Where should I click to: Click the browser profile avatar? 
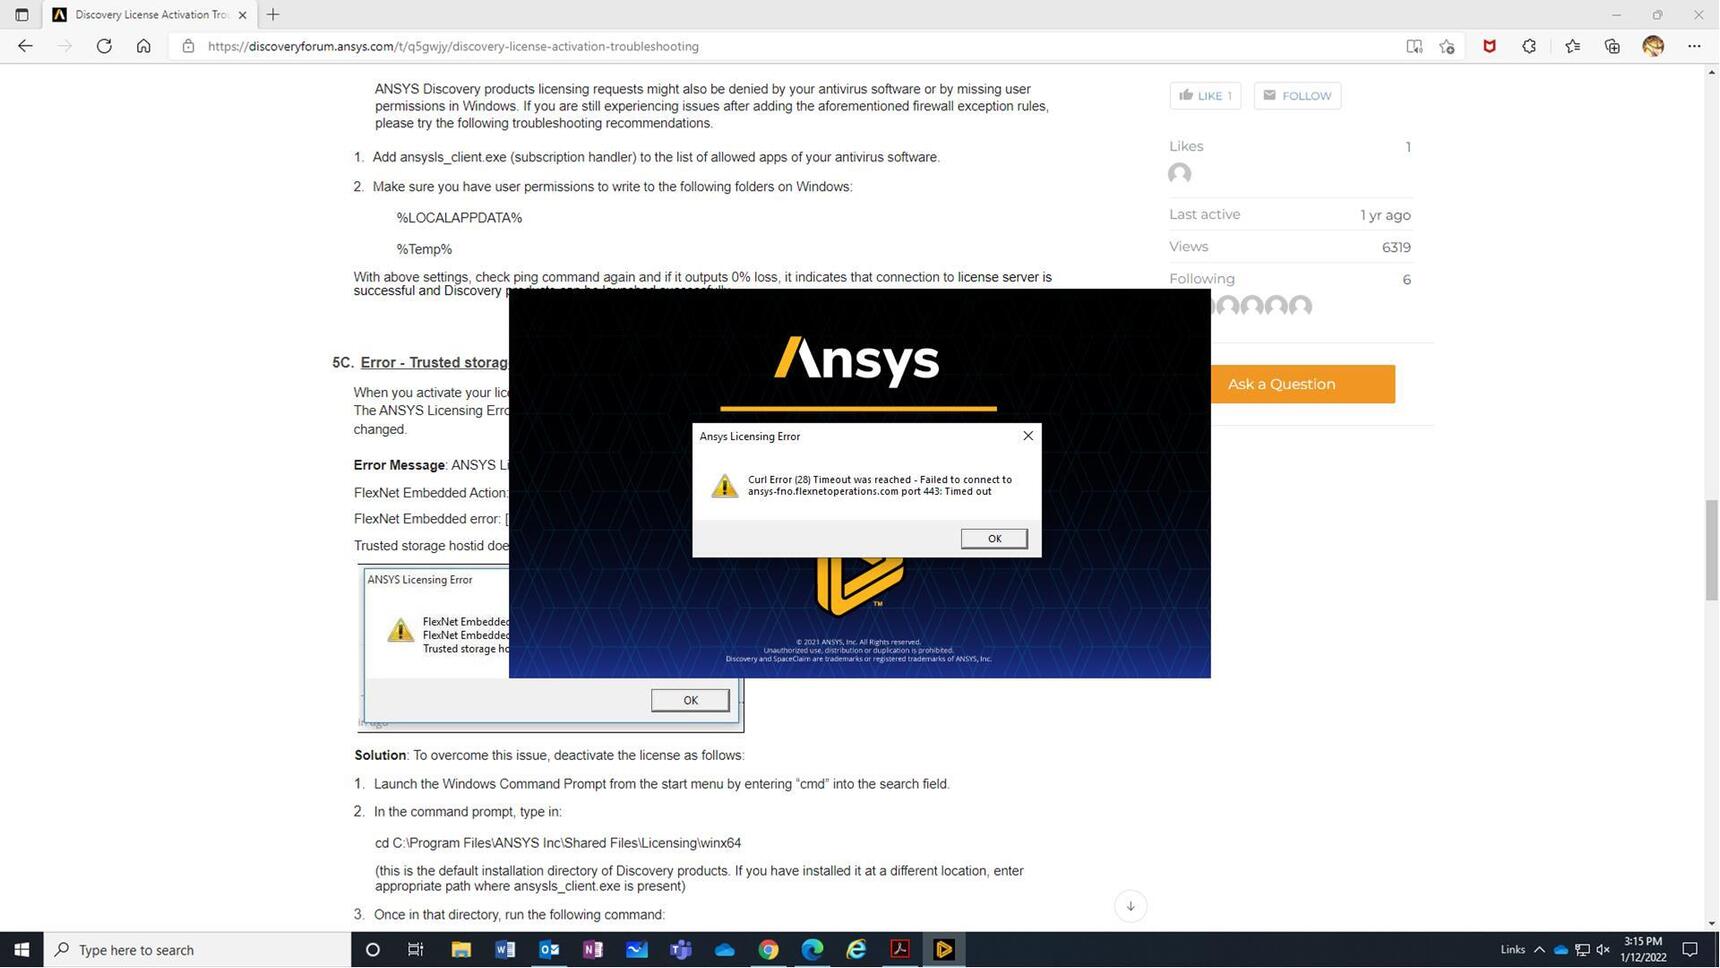click(x=1653, y=46)
